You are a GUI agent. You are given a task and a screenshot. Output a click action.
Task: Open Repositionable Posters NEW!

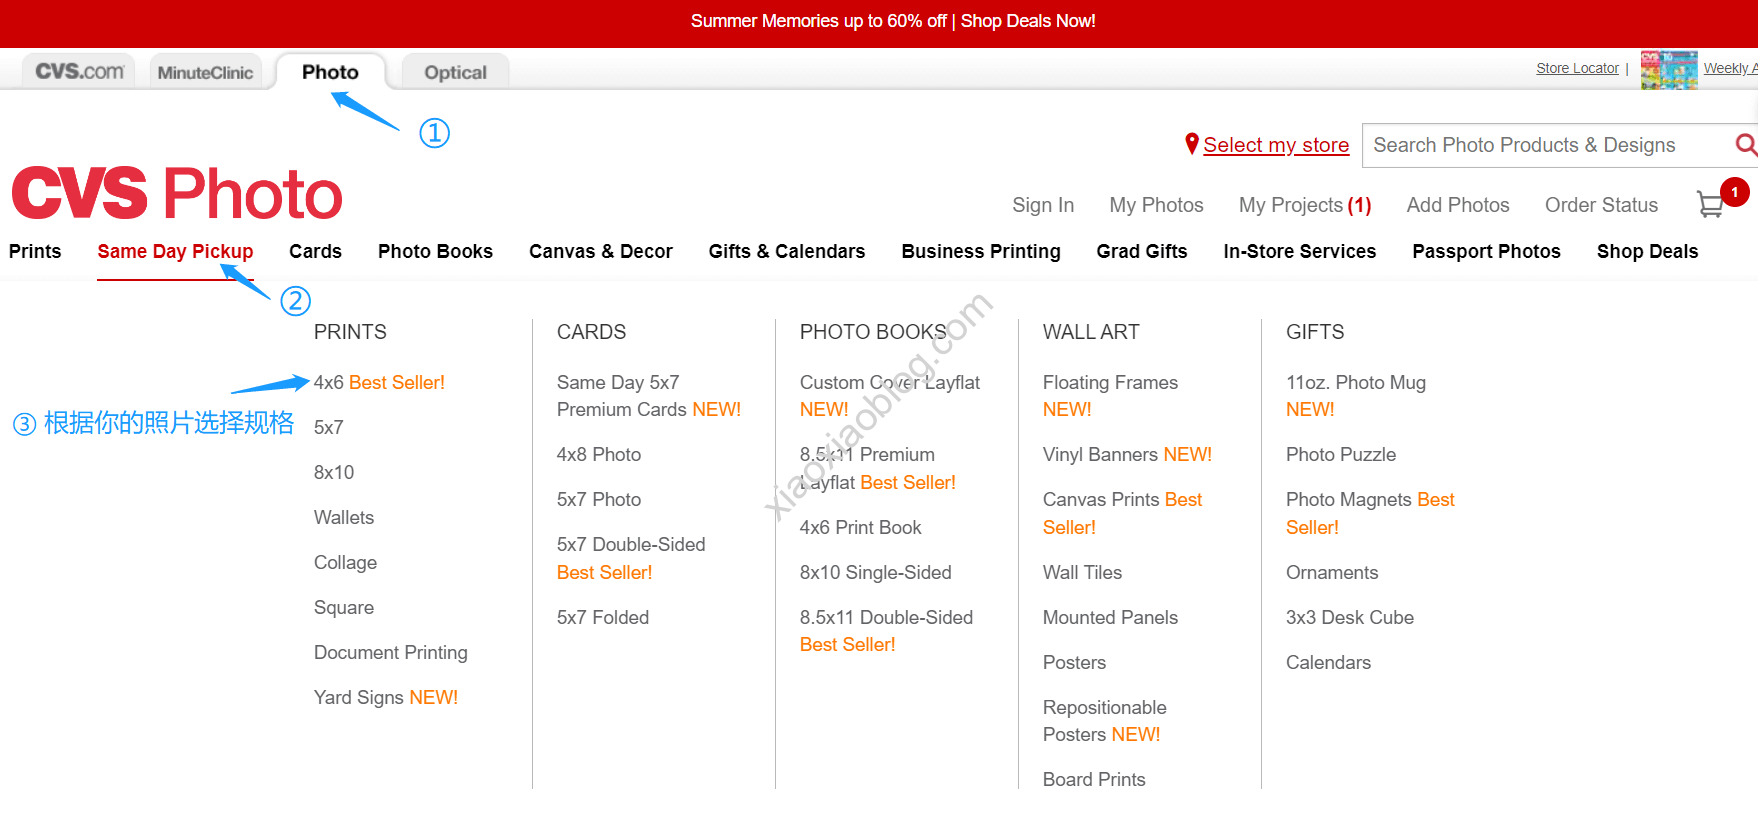tap(1105, 721)
